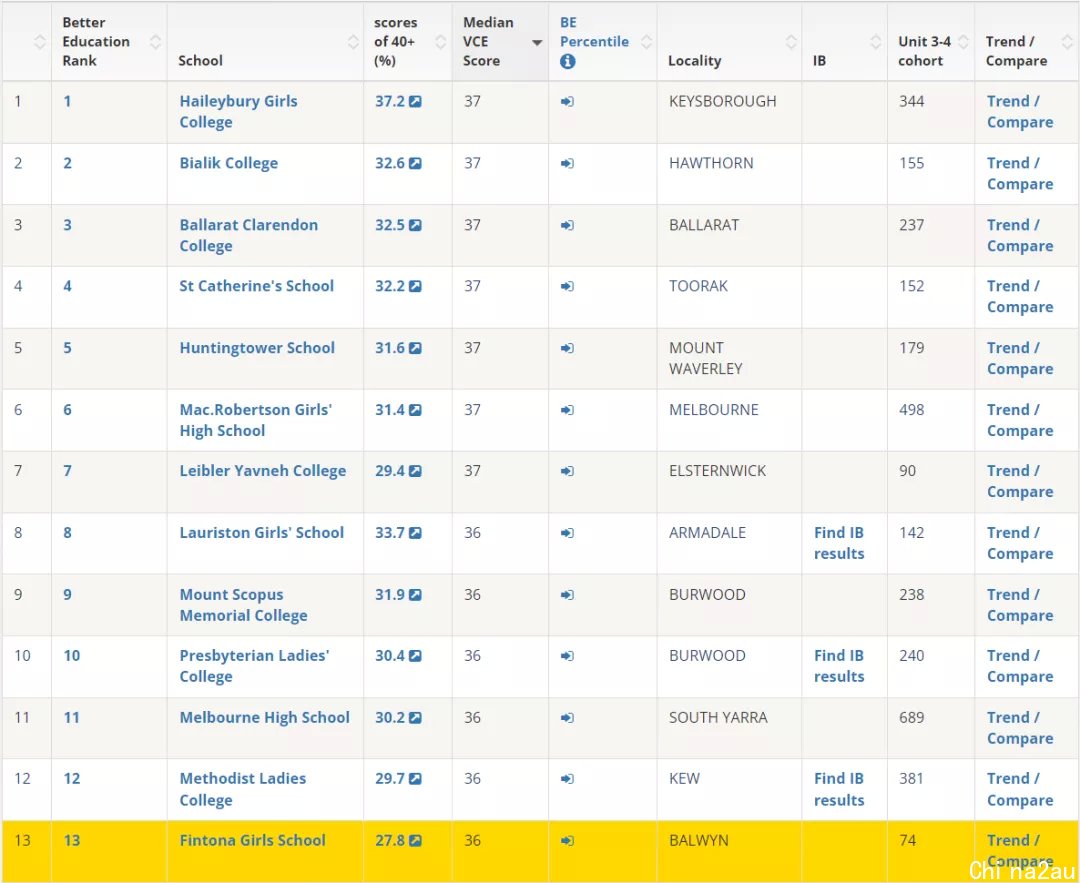Click the chart icon beside score 31.6
The image size is (1080, 883).
[415, 349]
